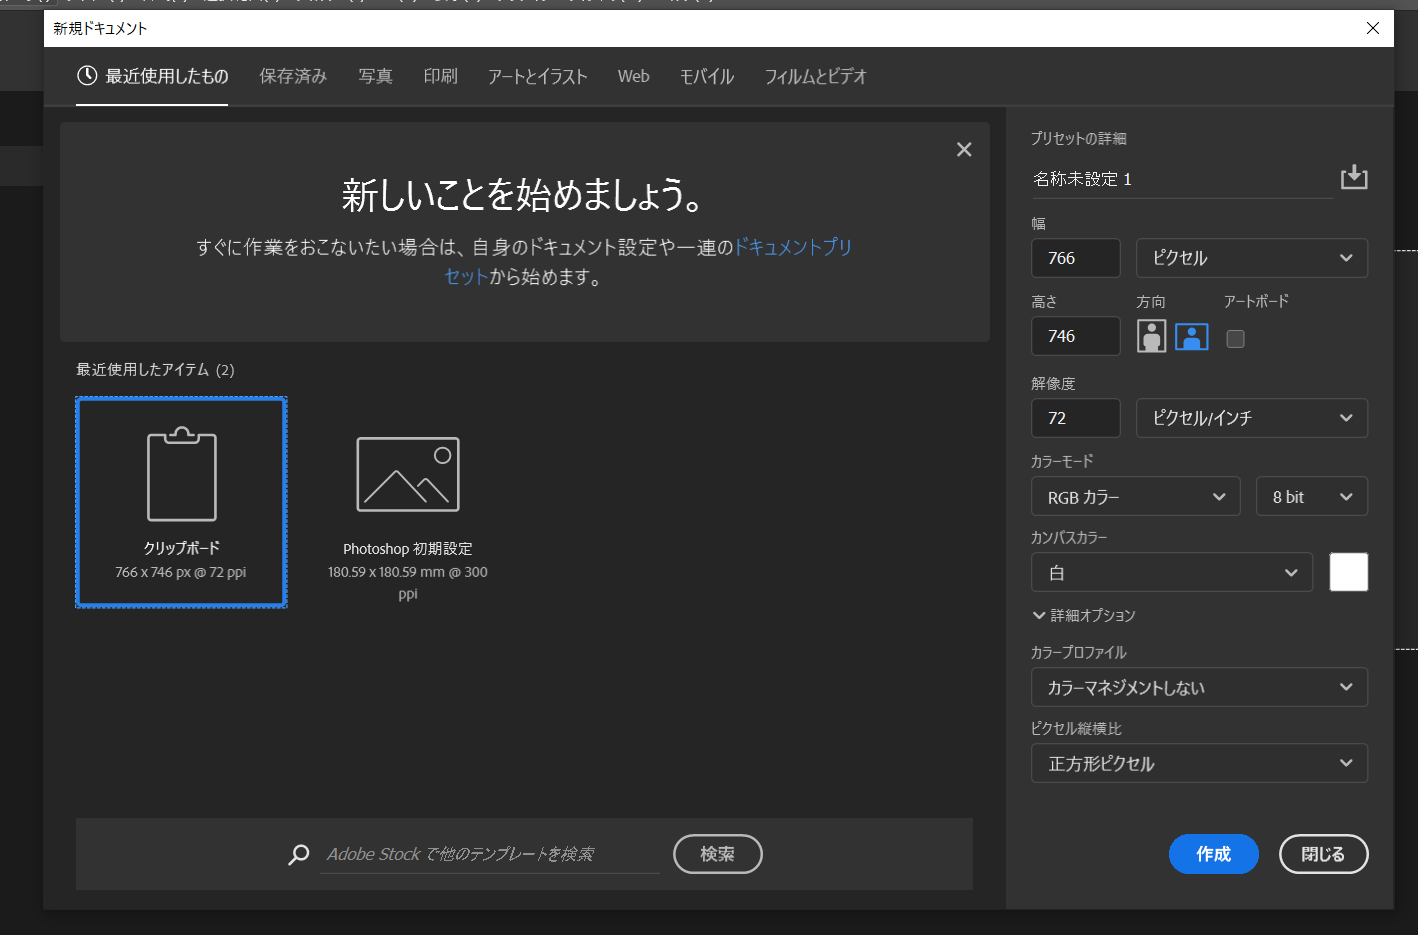1418x935 pixels.
Task: Click the clipboard preset icon
Action: click(181, 475)
